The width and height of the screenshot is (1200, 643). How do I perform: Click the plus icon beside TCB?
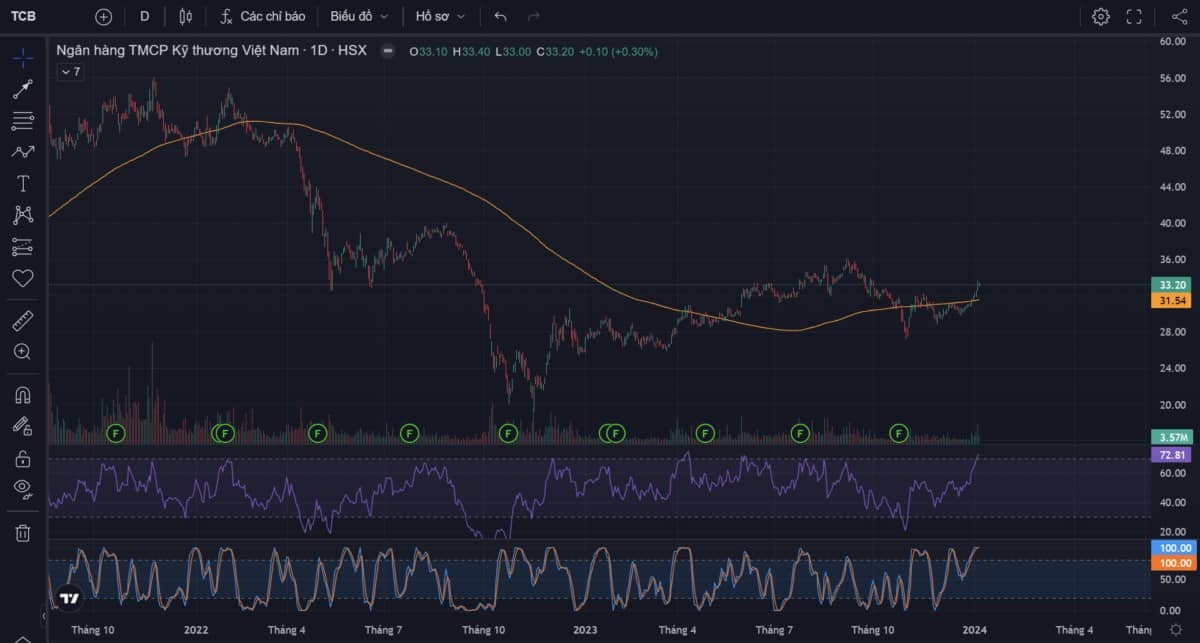[x=103, y=16]
